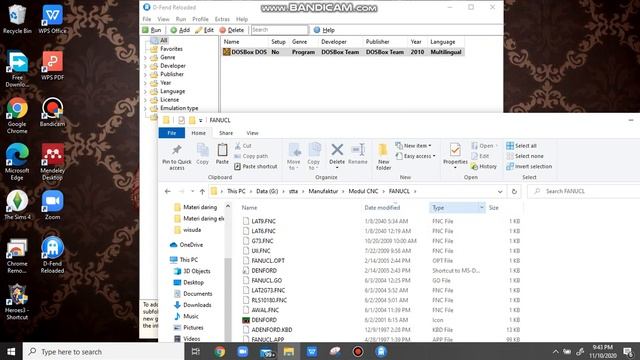The image size is (640, 360).
Task: Select the Favorites tree item
Action: (x=171, y=49)
